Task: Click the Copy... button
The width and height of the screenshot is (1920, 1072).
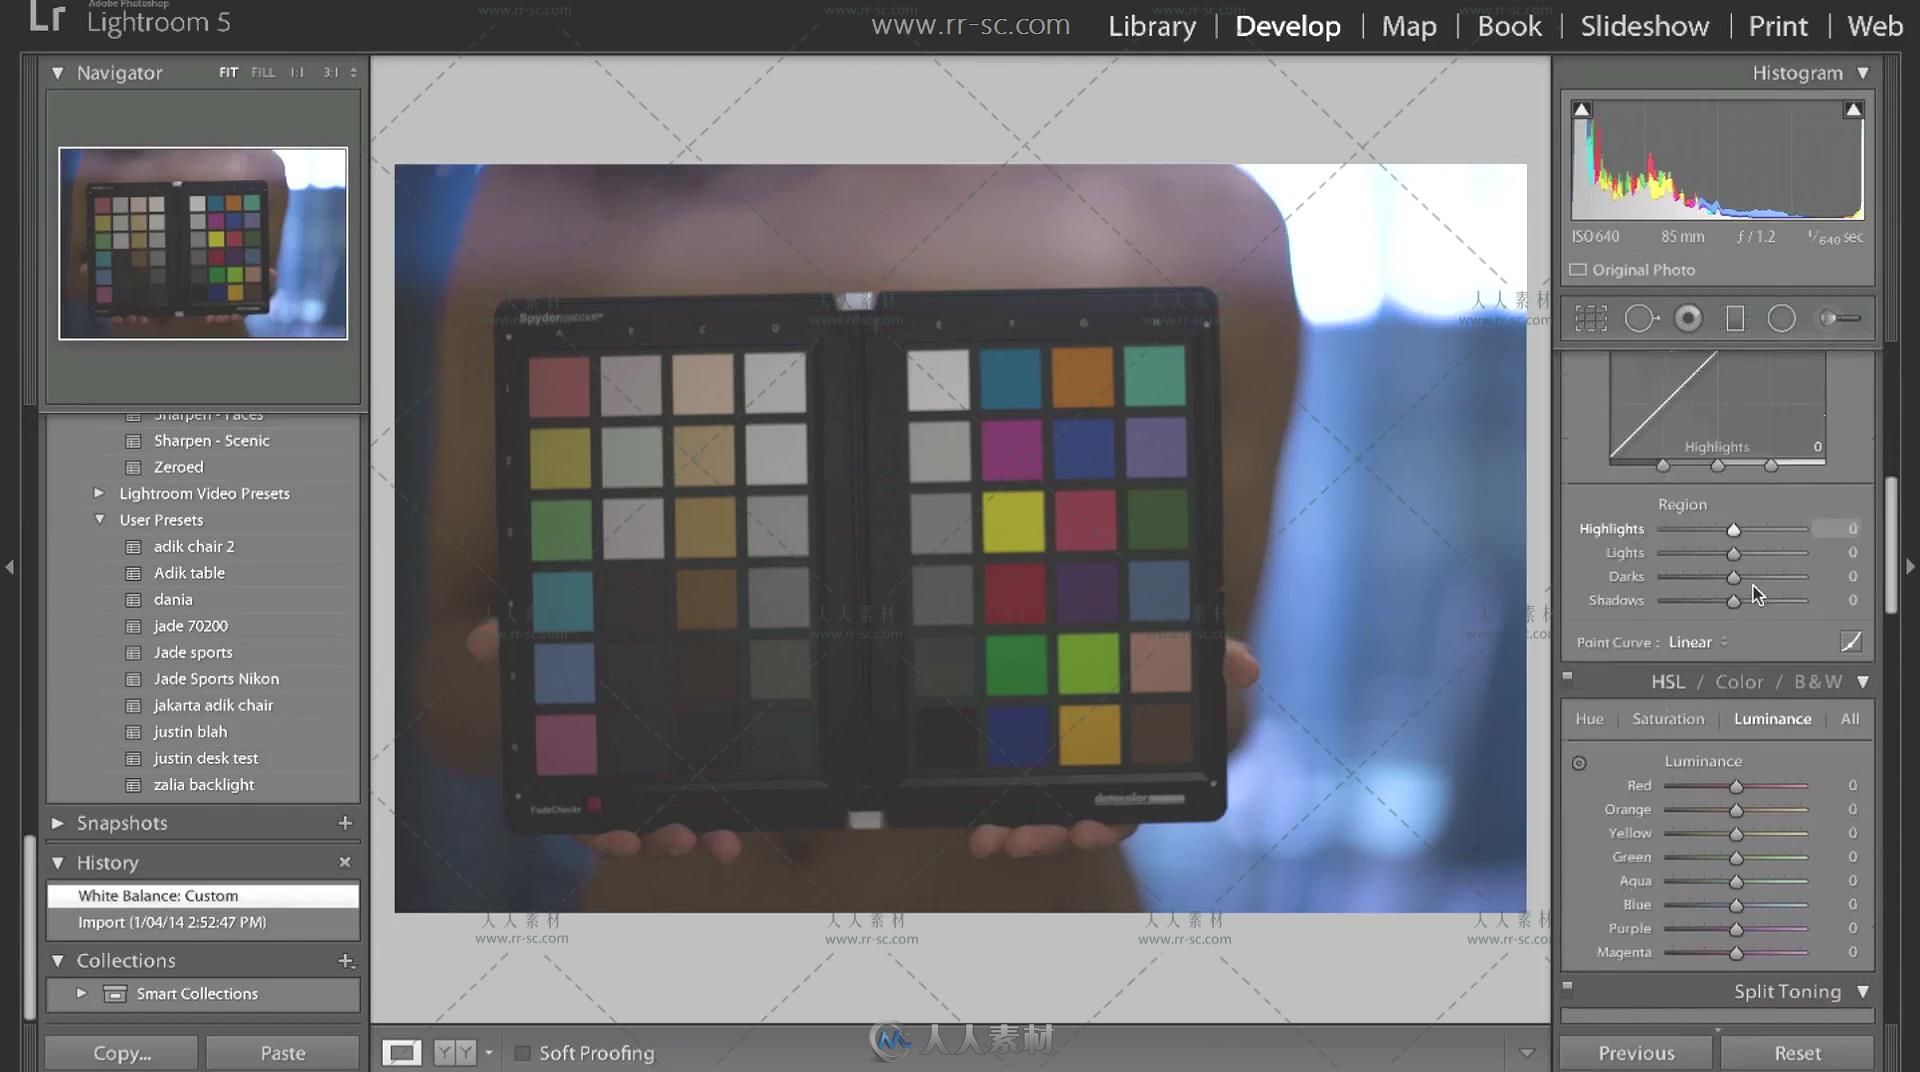Action: click(122, 1053)
